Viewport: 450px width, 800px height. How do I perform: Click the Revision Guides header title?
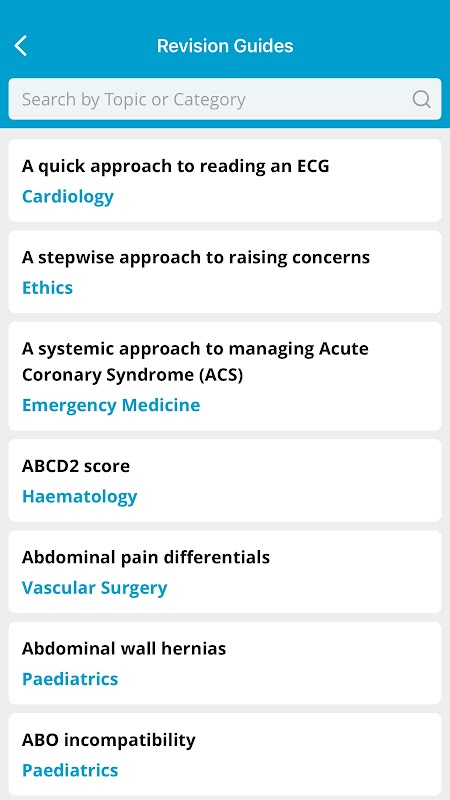tap(225, 46)
